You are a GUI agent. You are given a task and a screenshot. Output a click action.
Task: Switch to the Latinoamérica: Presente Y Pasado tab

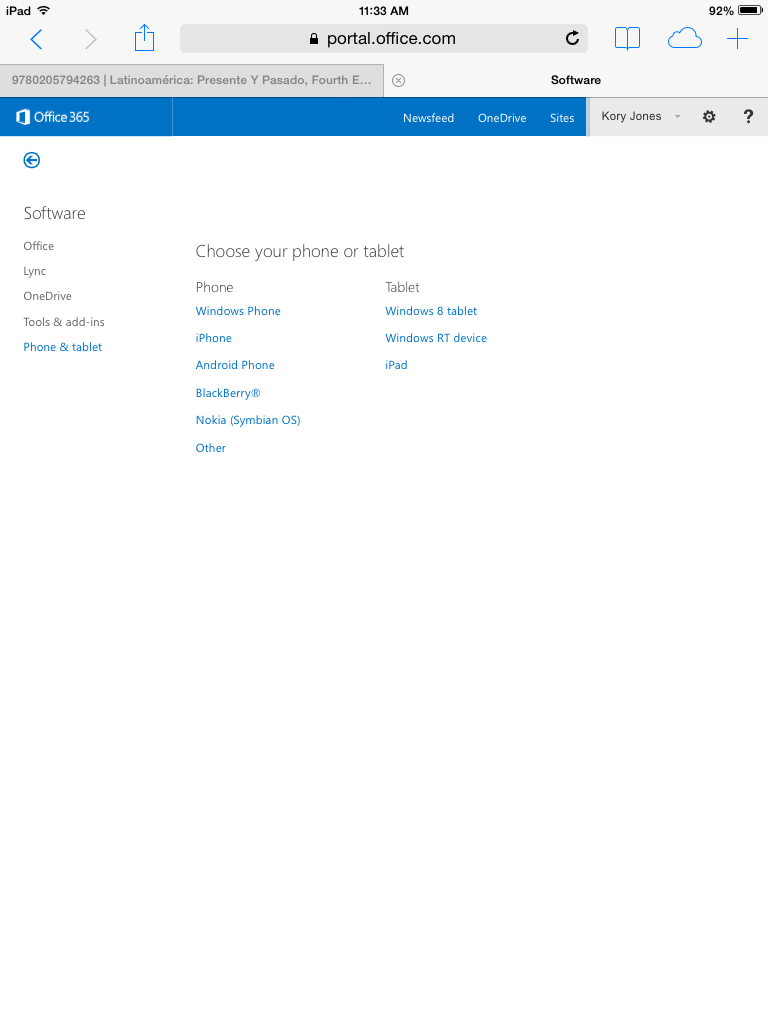coord(192,80)
